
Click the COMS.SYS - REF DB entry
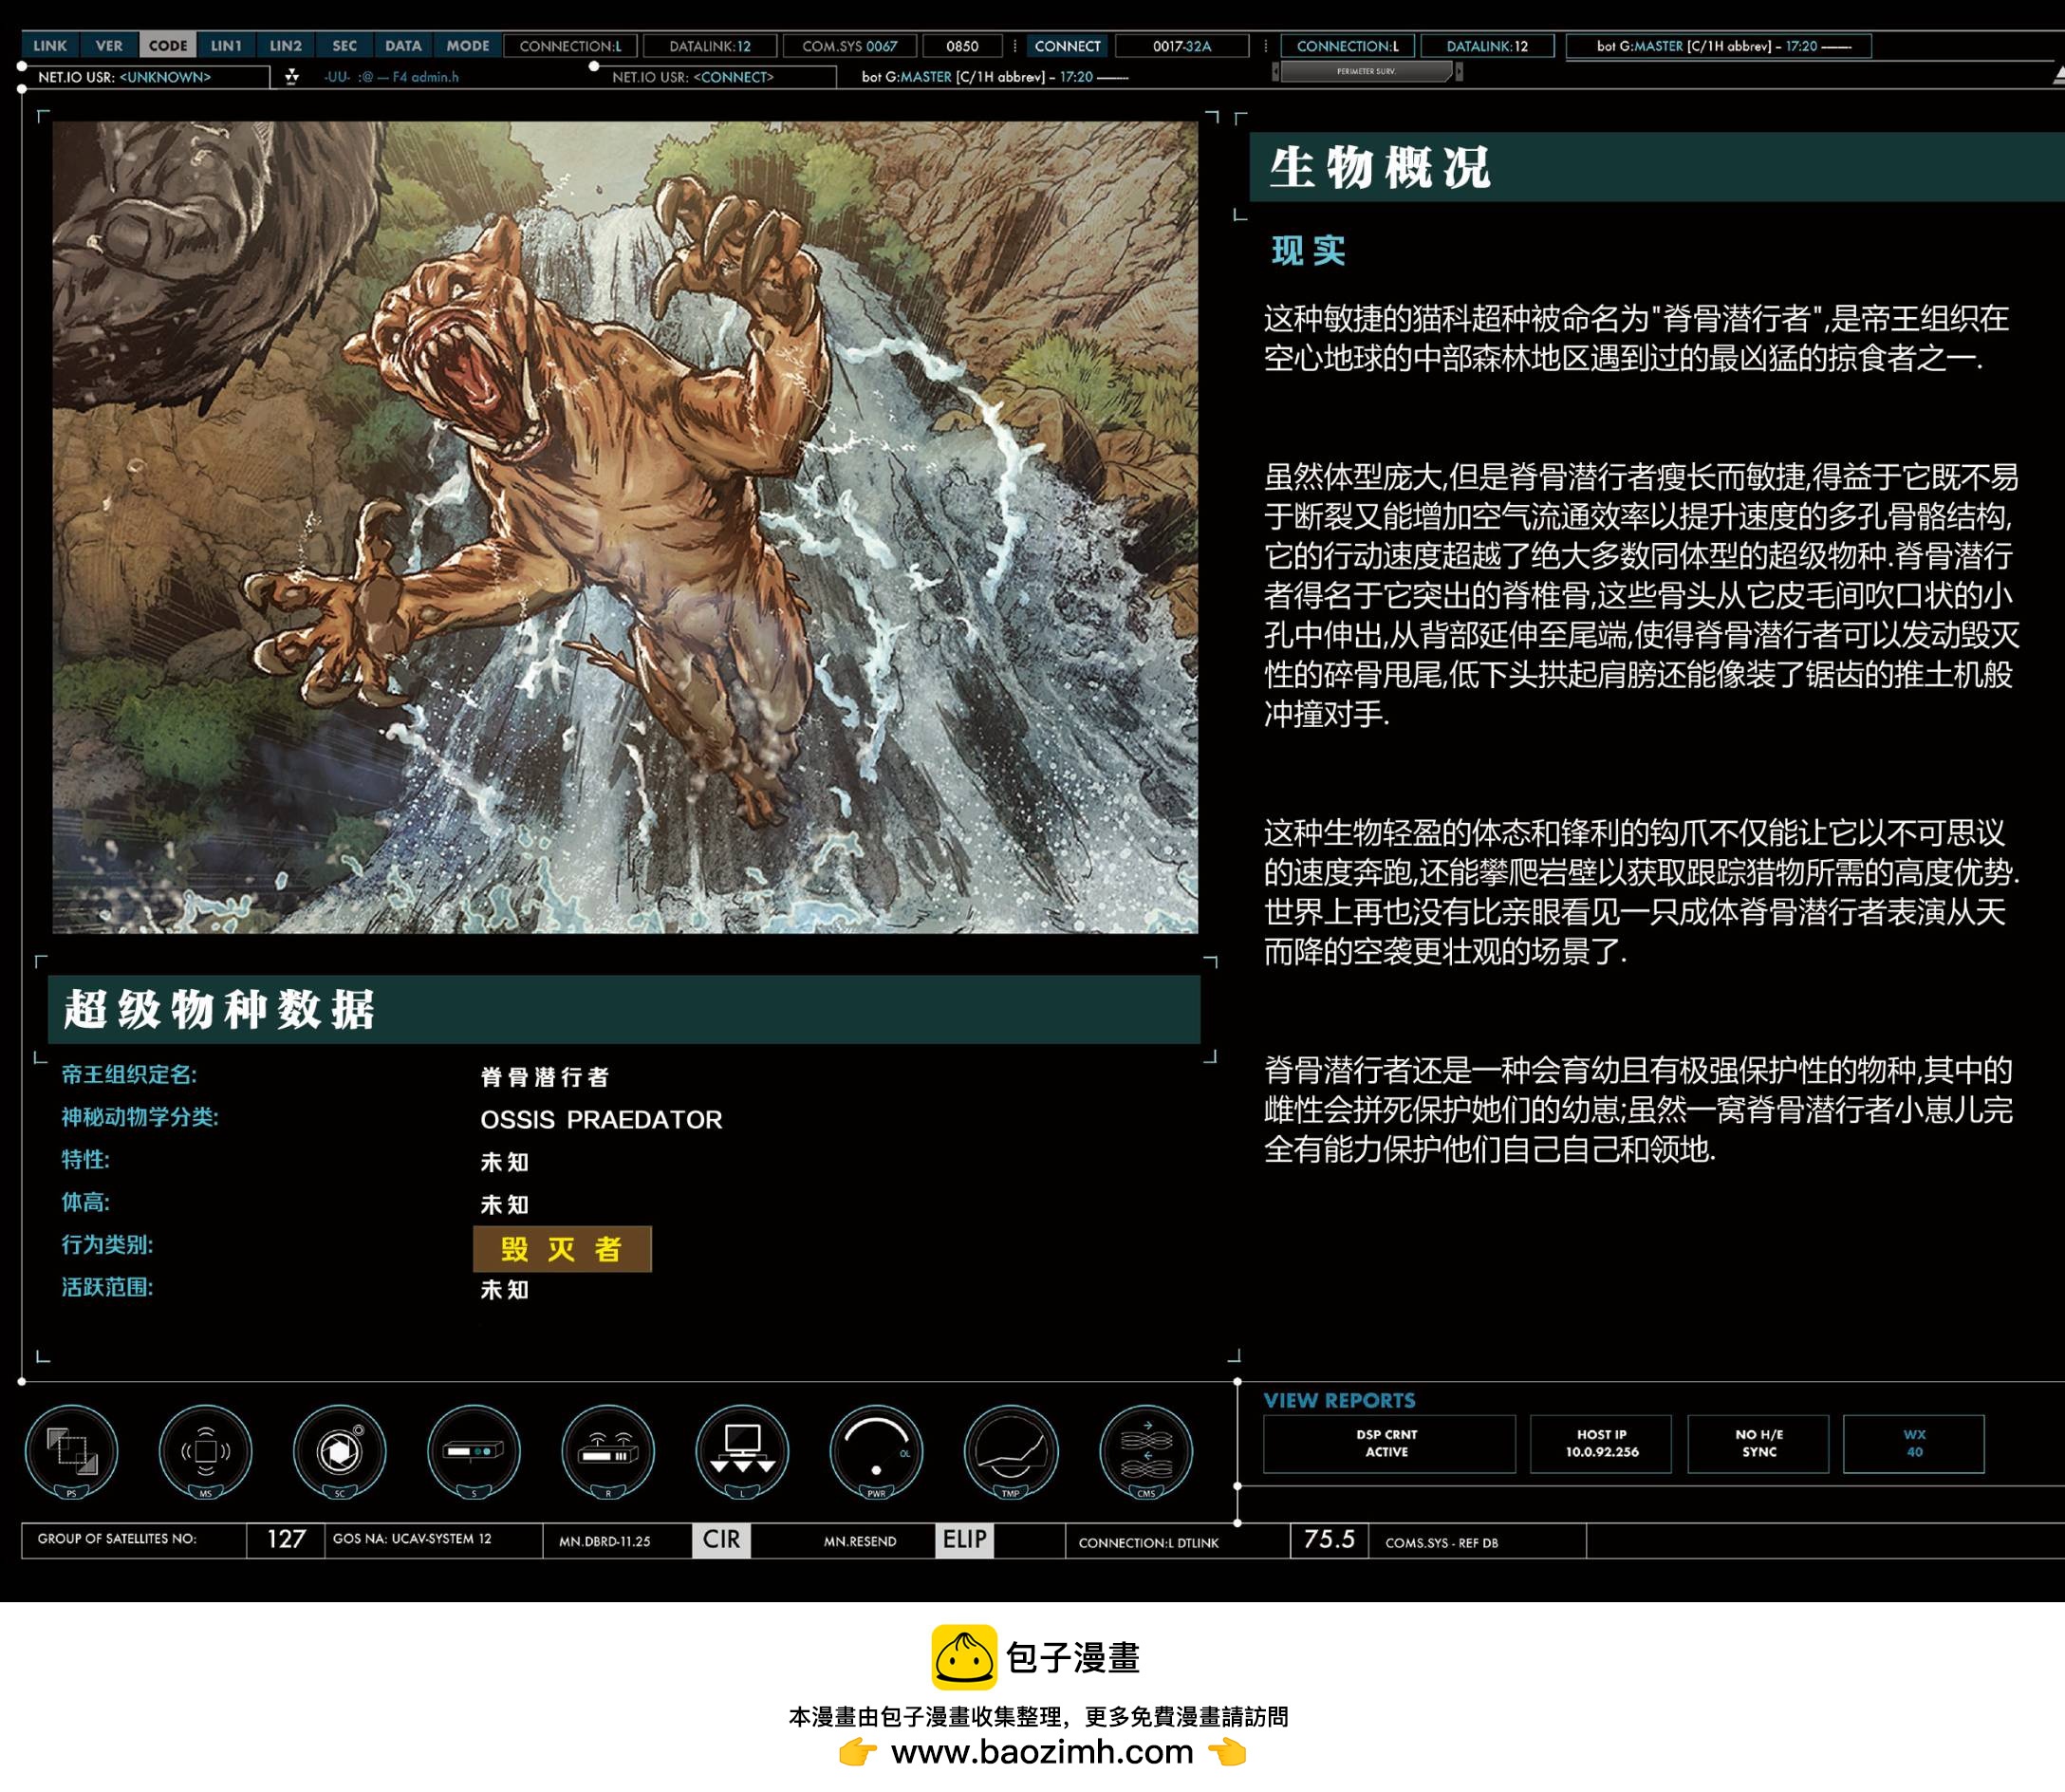pyautogui.click(x=1441, y=1542)
